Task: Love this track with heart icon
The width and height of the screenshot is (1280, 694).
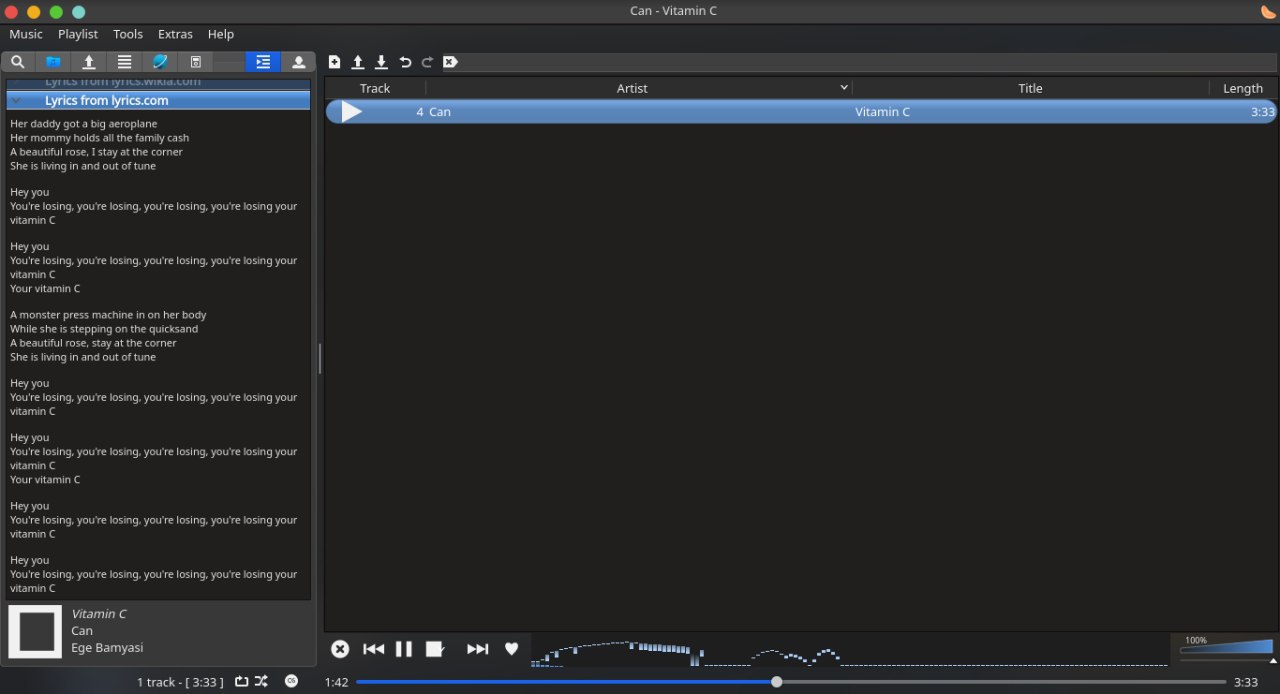Action: (512, 649)
